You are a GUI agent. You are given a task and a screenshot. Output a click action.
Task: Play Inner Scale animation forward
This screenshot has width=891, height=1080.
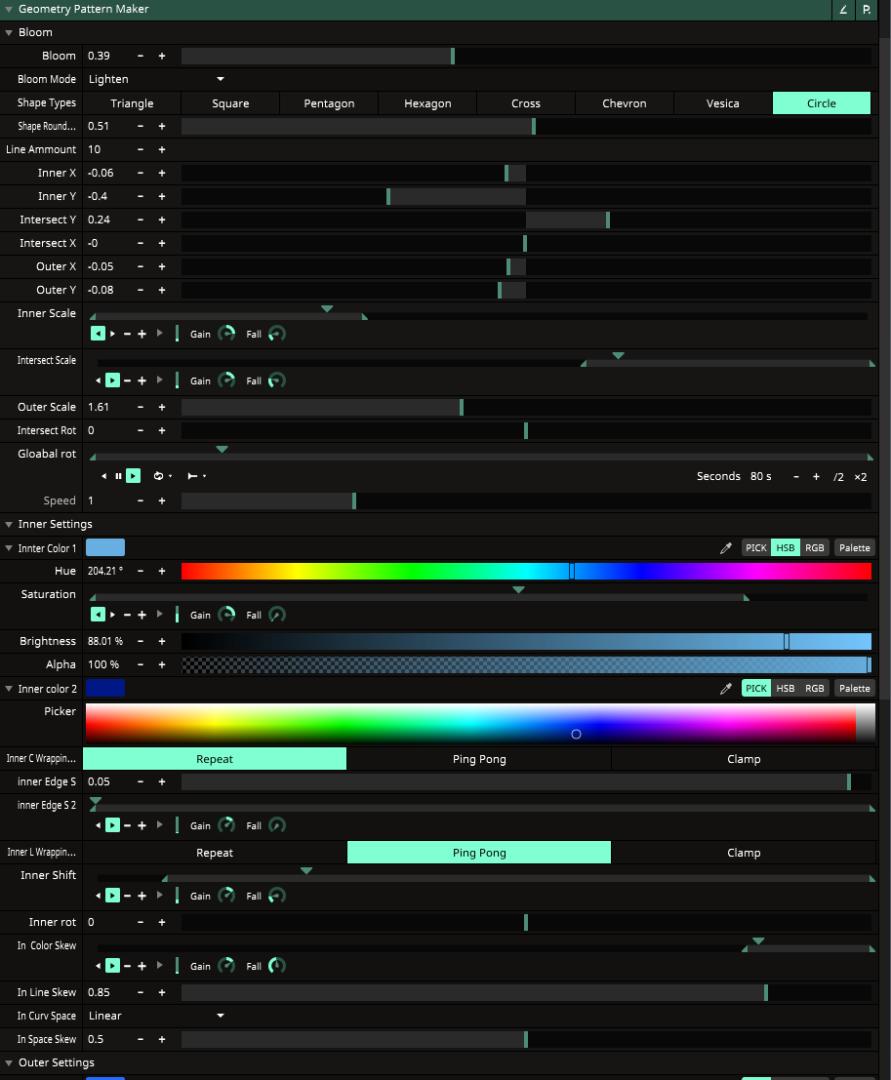(113, 334)
